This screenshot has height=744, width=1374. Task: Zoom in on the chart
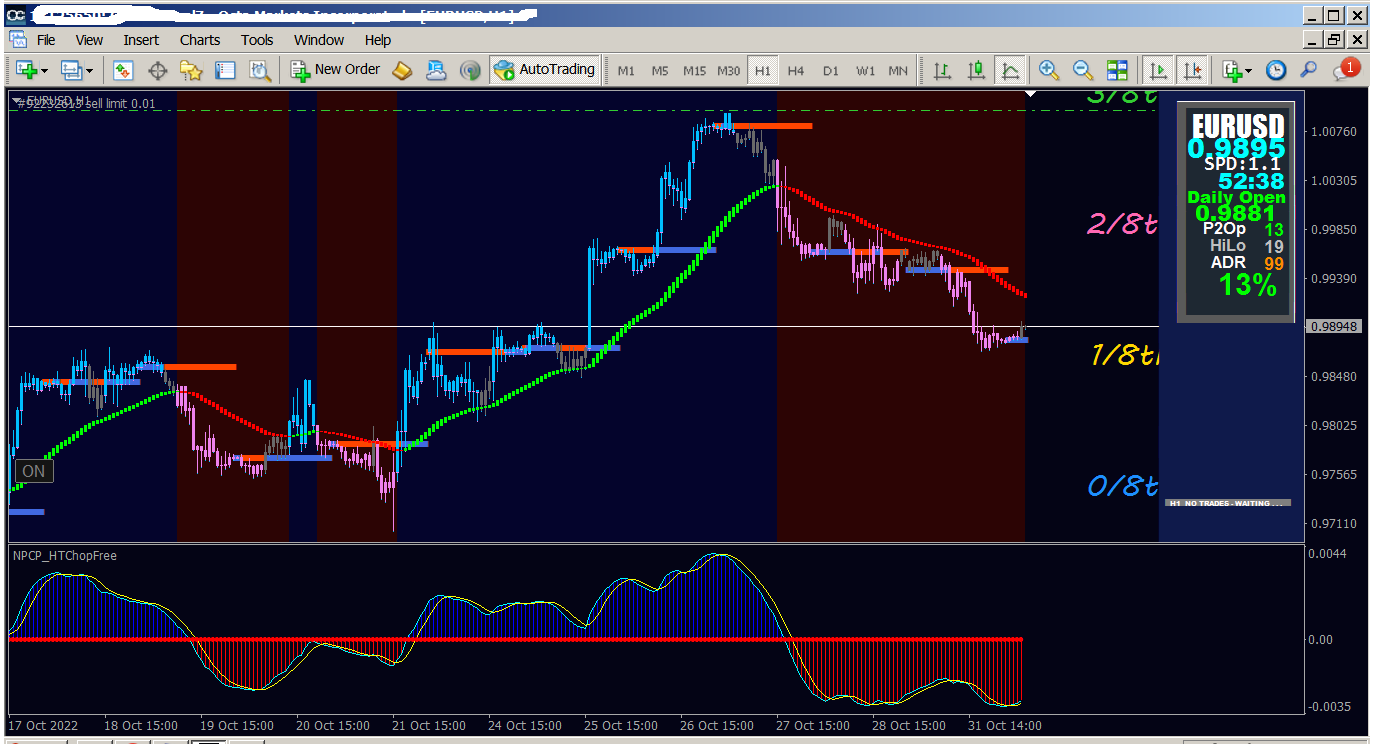pos(1049,70)
